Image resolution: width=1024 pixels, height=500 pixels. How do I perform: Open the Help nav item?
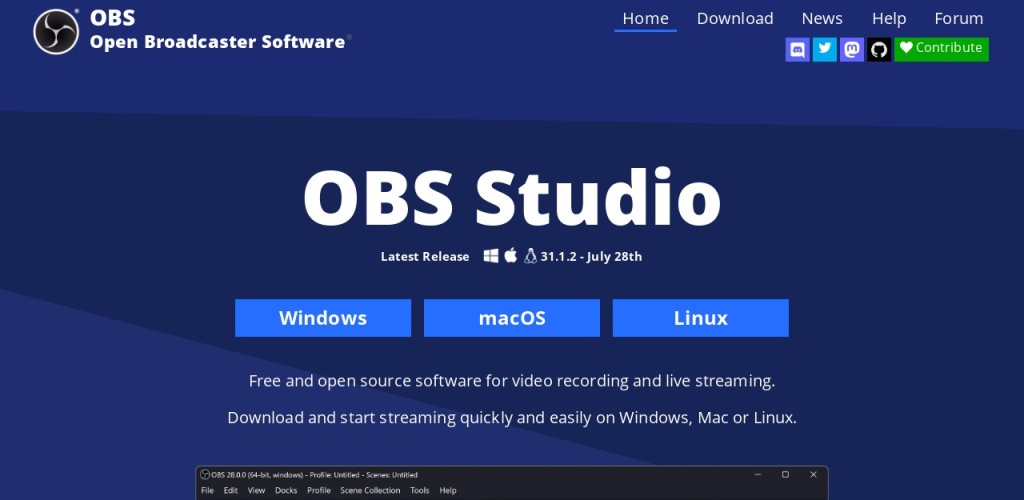(x=888, y=19)
